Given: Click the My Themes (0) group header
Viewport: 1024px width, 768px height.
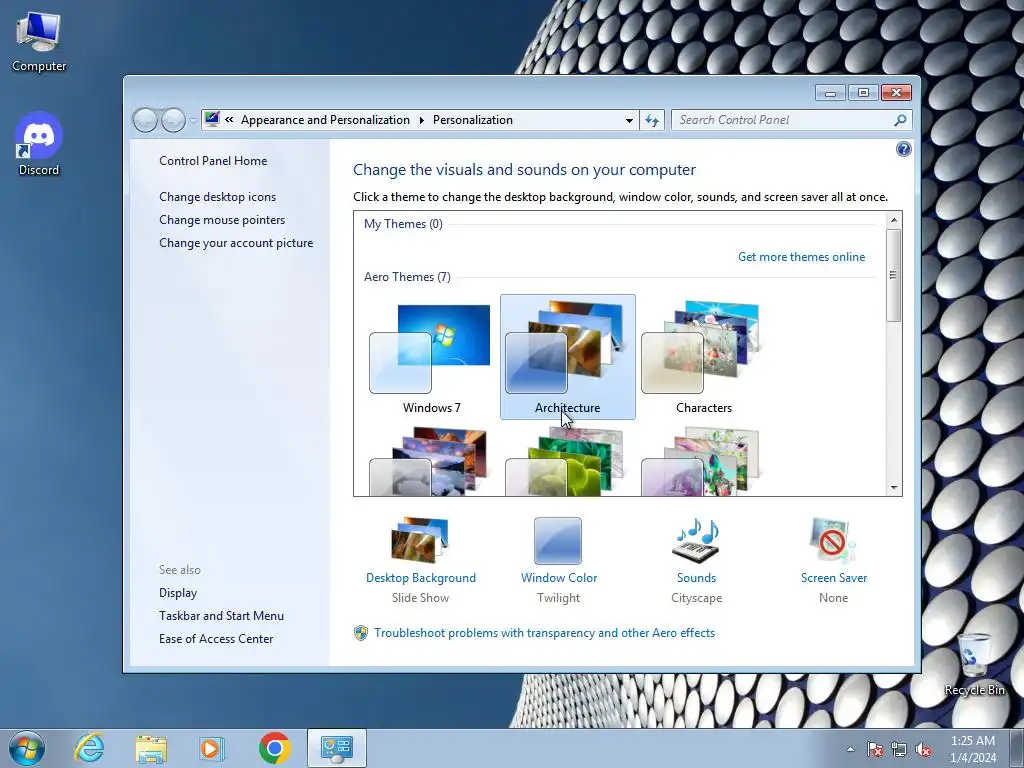Looking at the screenshot, I should [403, 224].
